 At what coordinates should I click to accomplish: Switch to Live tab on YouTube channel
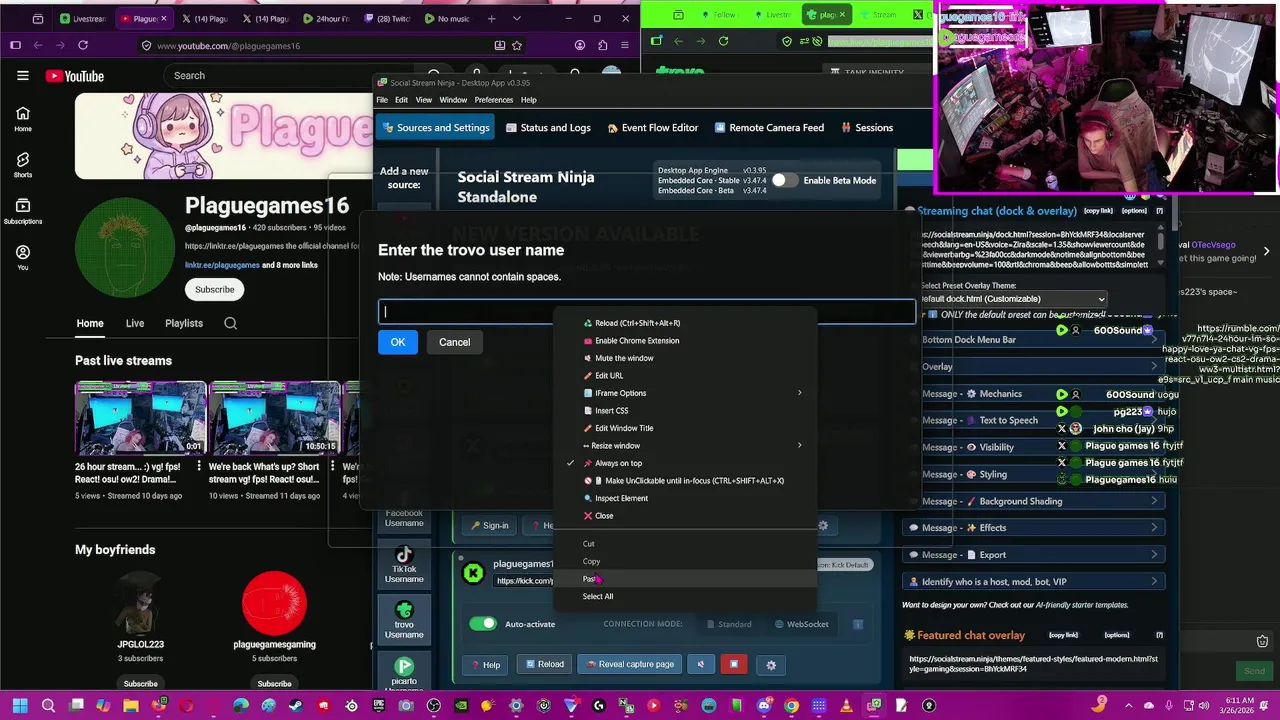135,323
